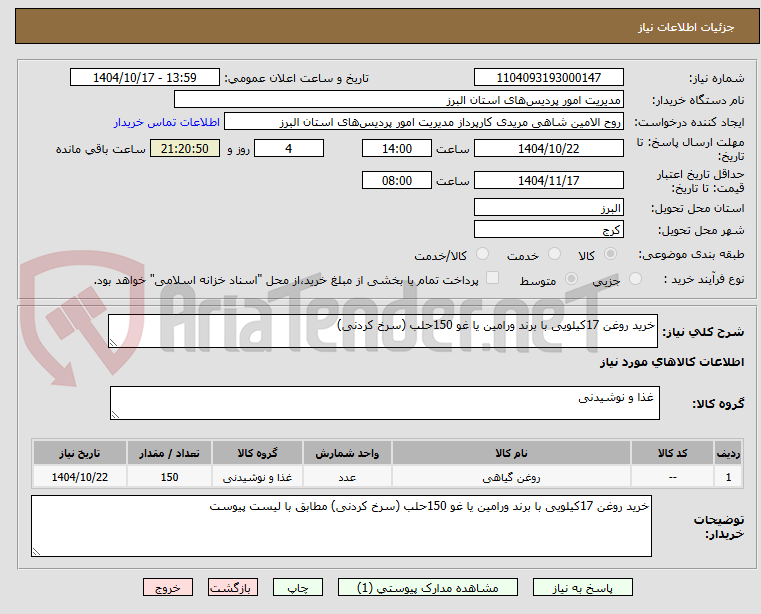Click the quantity cell 150
This screenshot has width=761, height=614.
point(169,477)
